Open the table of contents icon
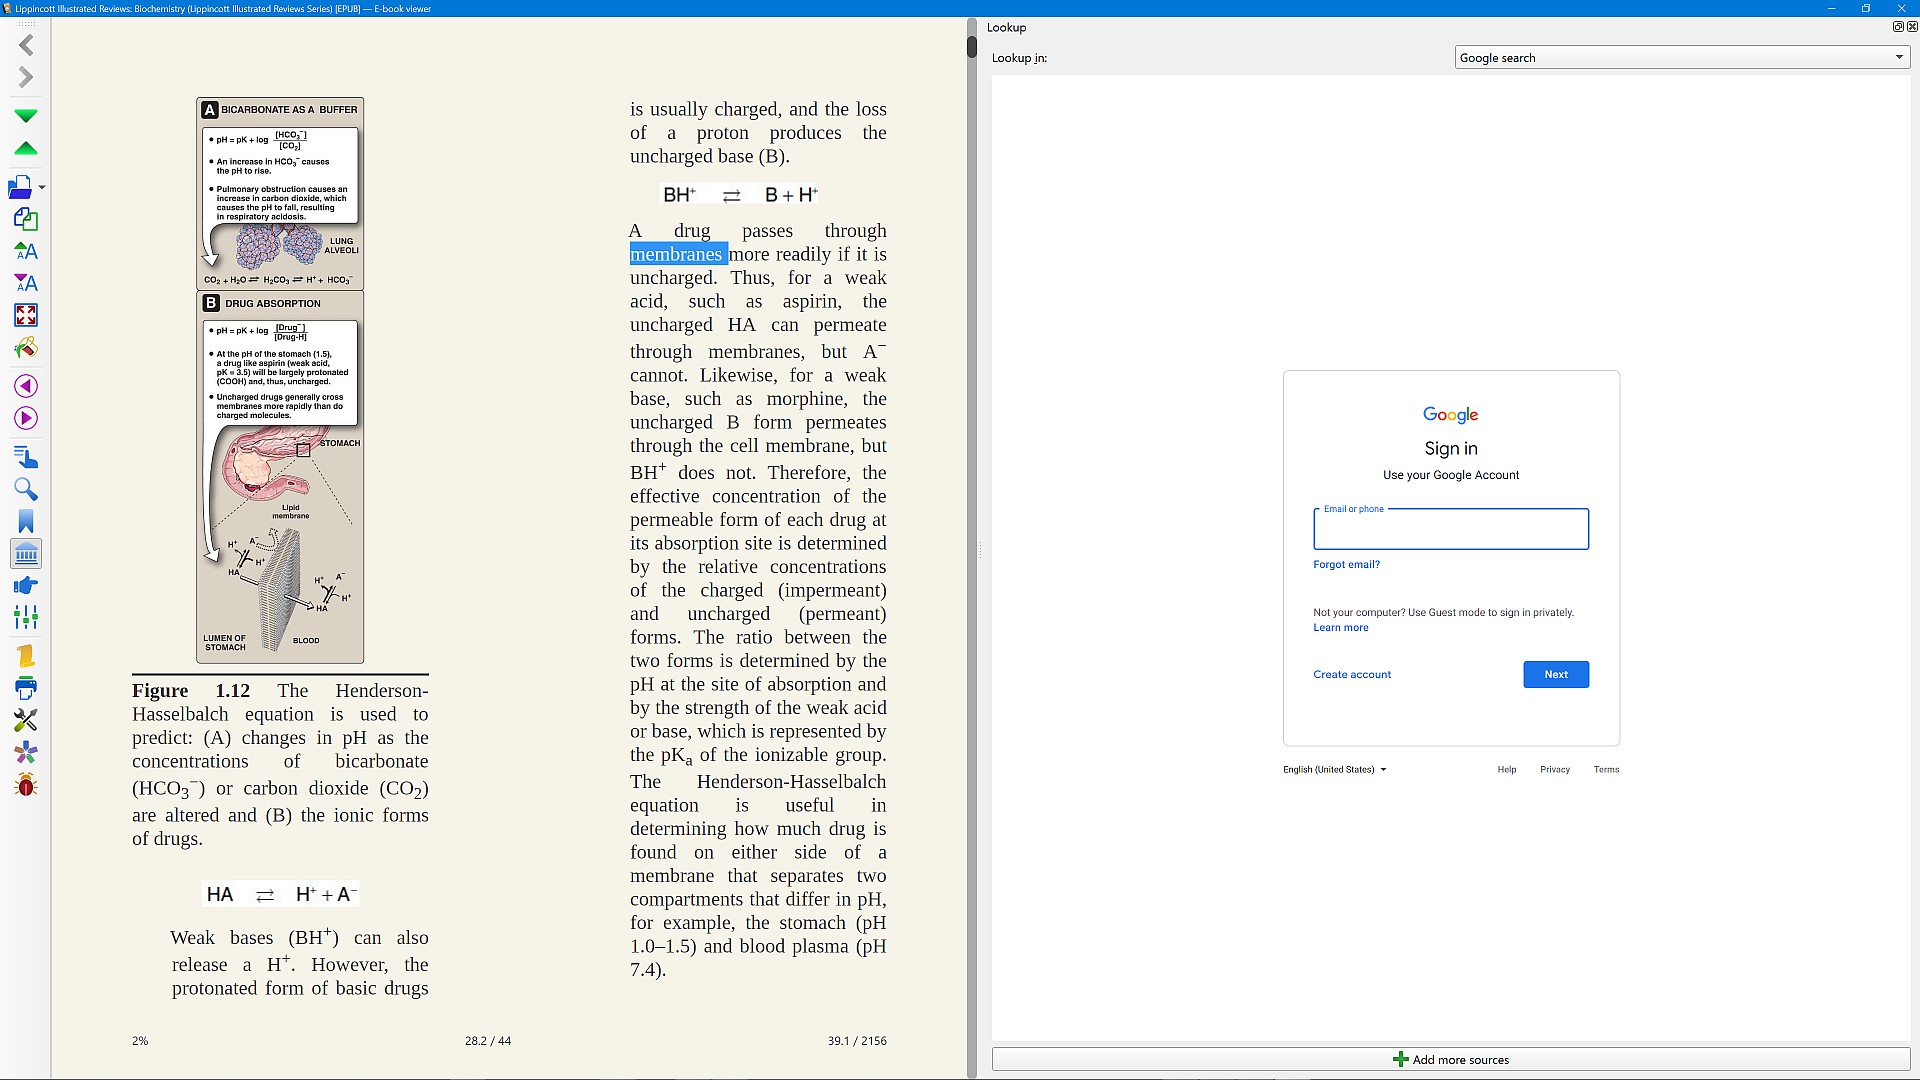The height and width of the screenshot is (1080, 1920). (x=26, y=458)
